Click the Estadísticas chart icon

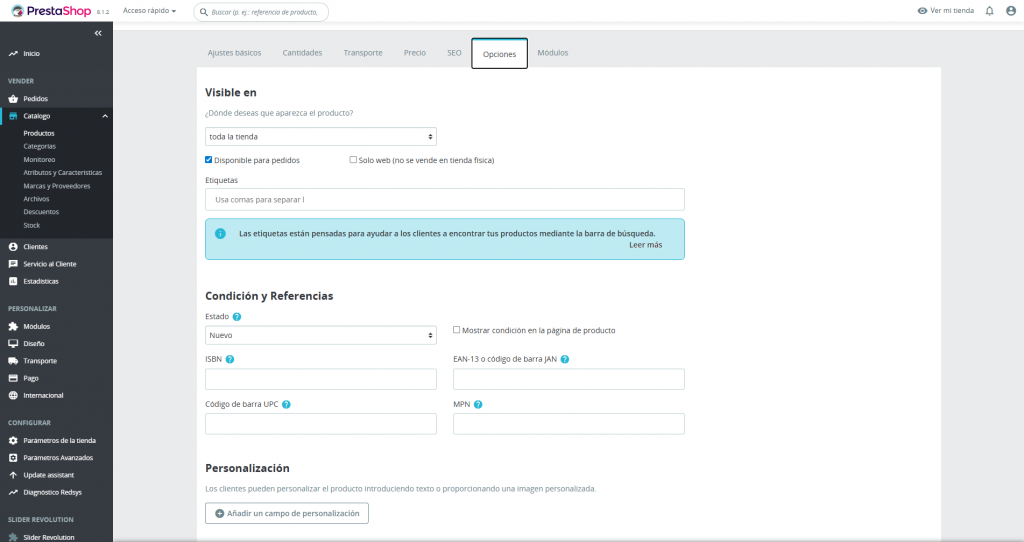13,281
